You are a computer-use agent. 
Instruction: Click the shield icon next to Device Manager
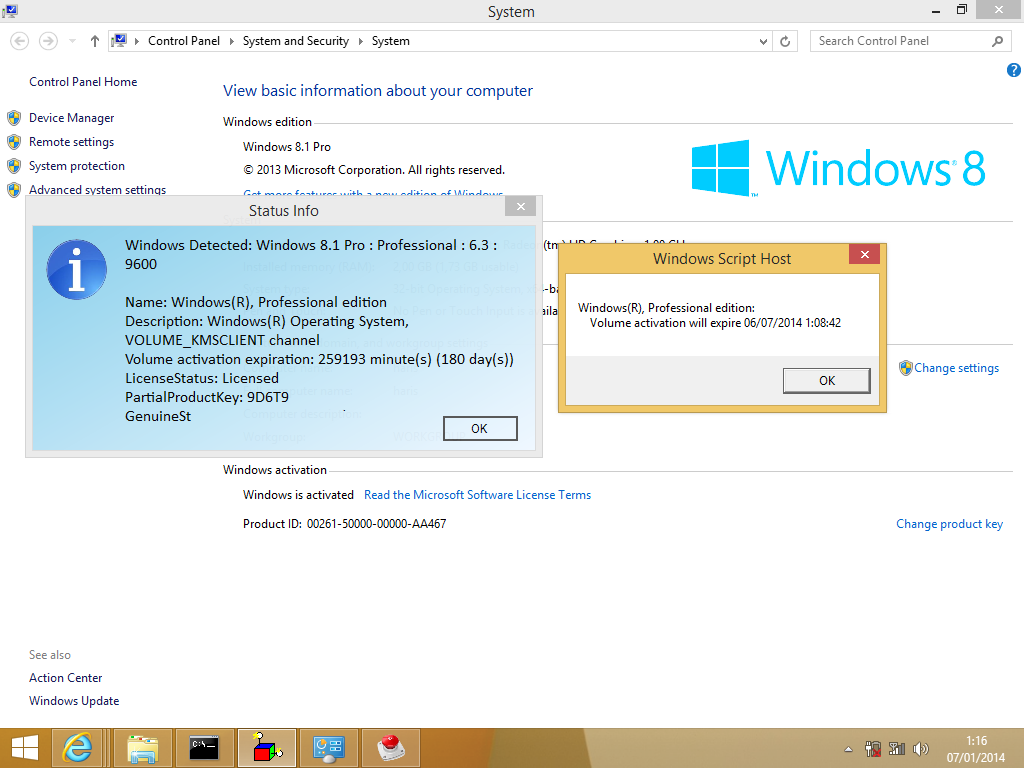[x=14, y=117]
